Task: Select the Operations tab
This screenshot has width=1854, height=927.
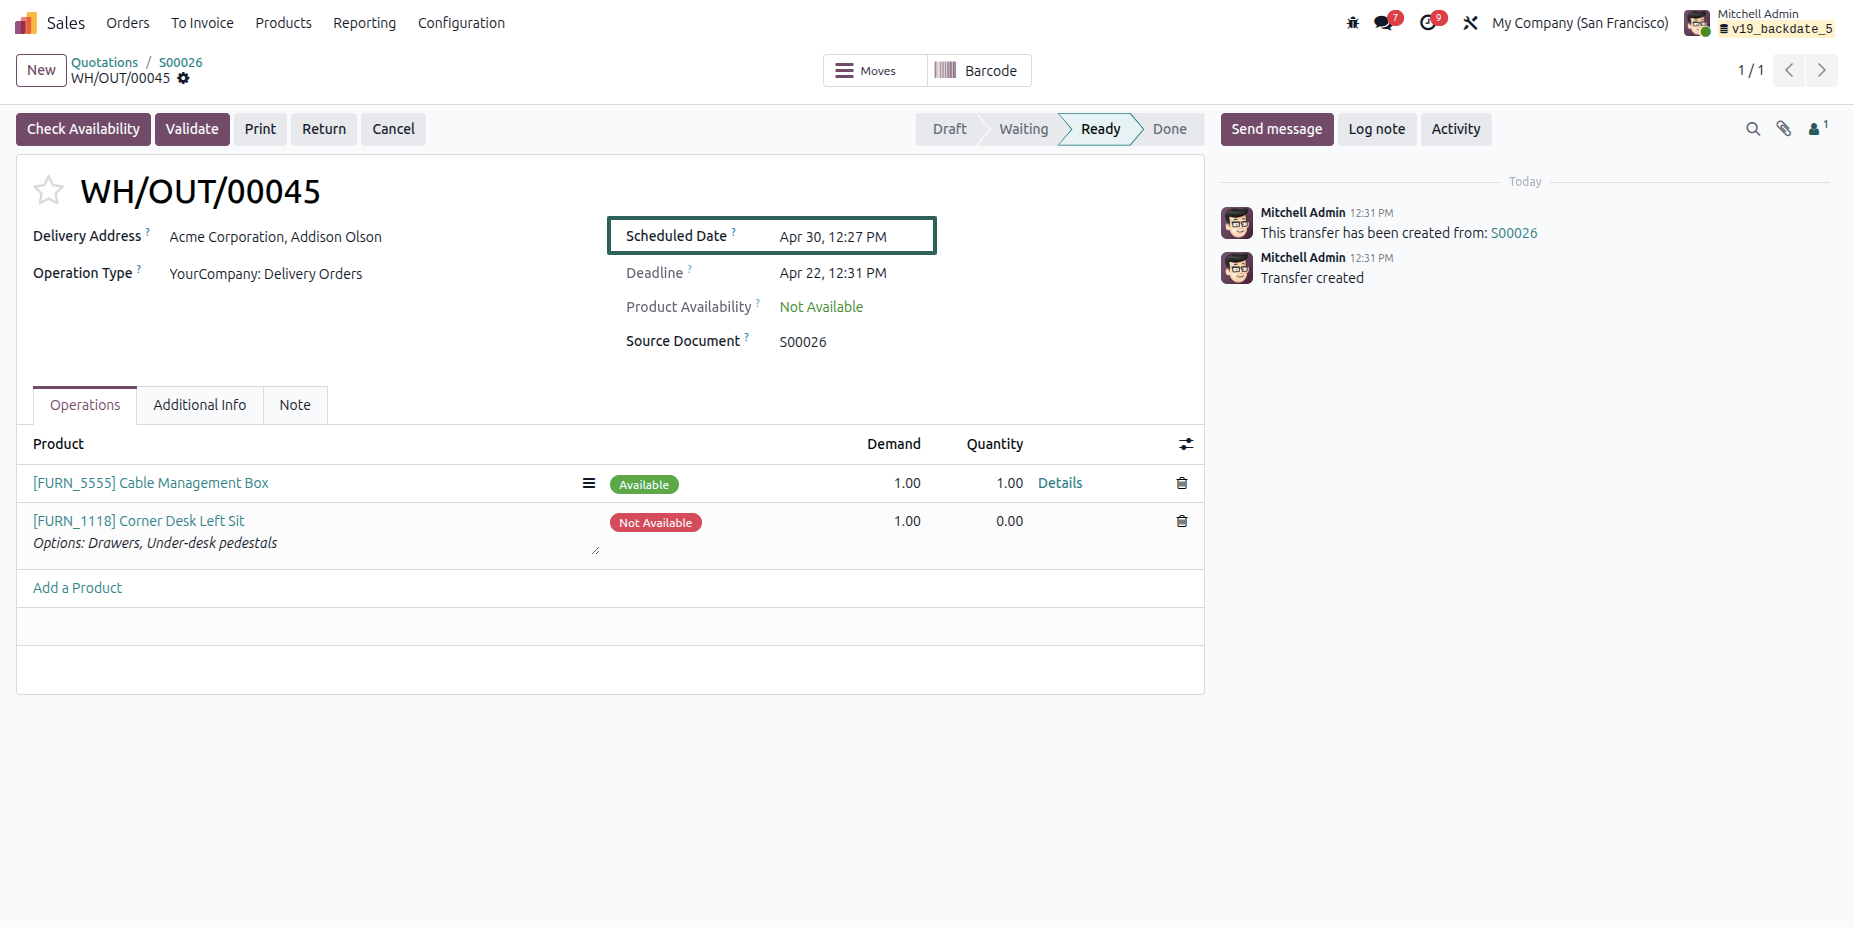Action: [x=85, y=405]
